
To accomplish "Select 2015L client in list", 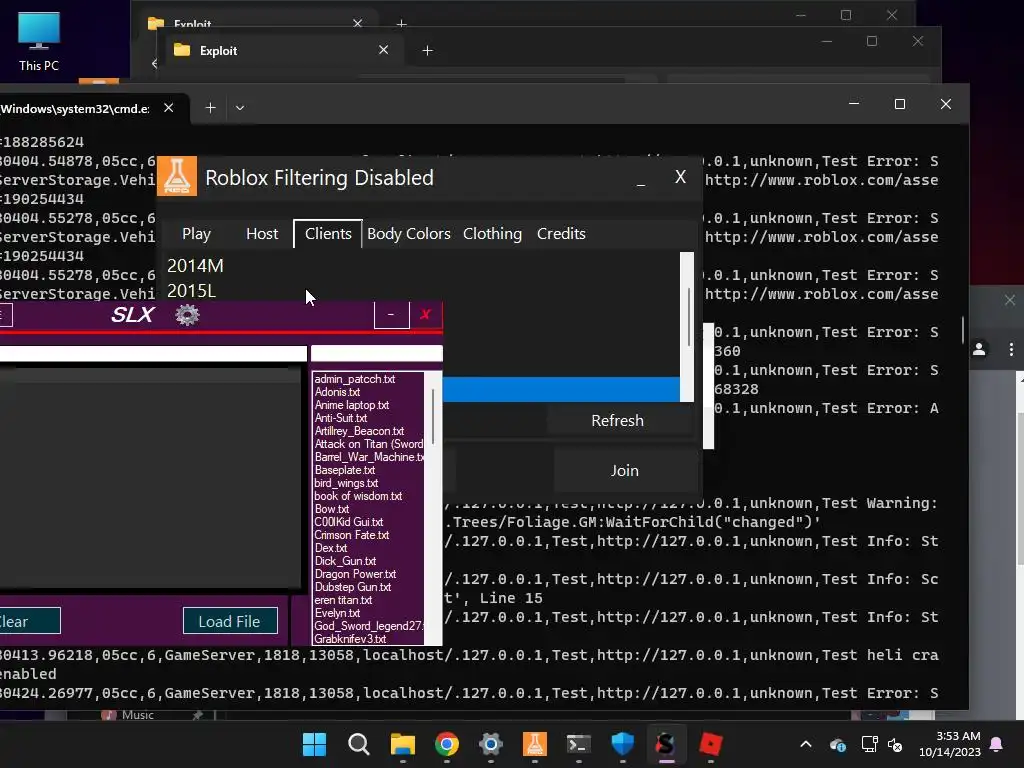I will (421, 291).
